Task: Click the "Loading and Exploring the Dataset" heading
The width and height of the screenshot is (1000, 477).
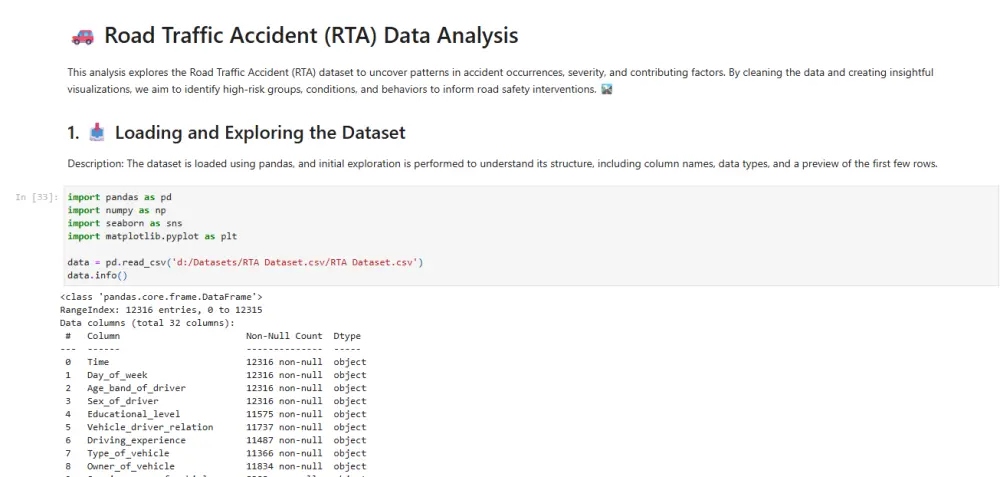Action: click(x=260, y=133)
